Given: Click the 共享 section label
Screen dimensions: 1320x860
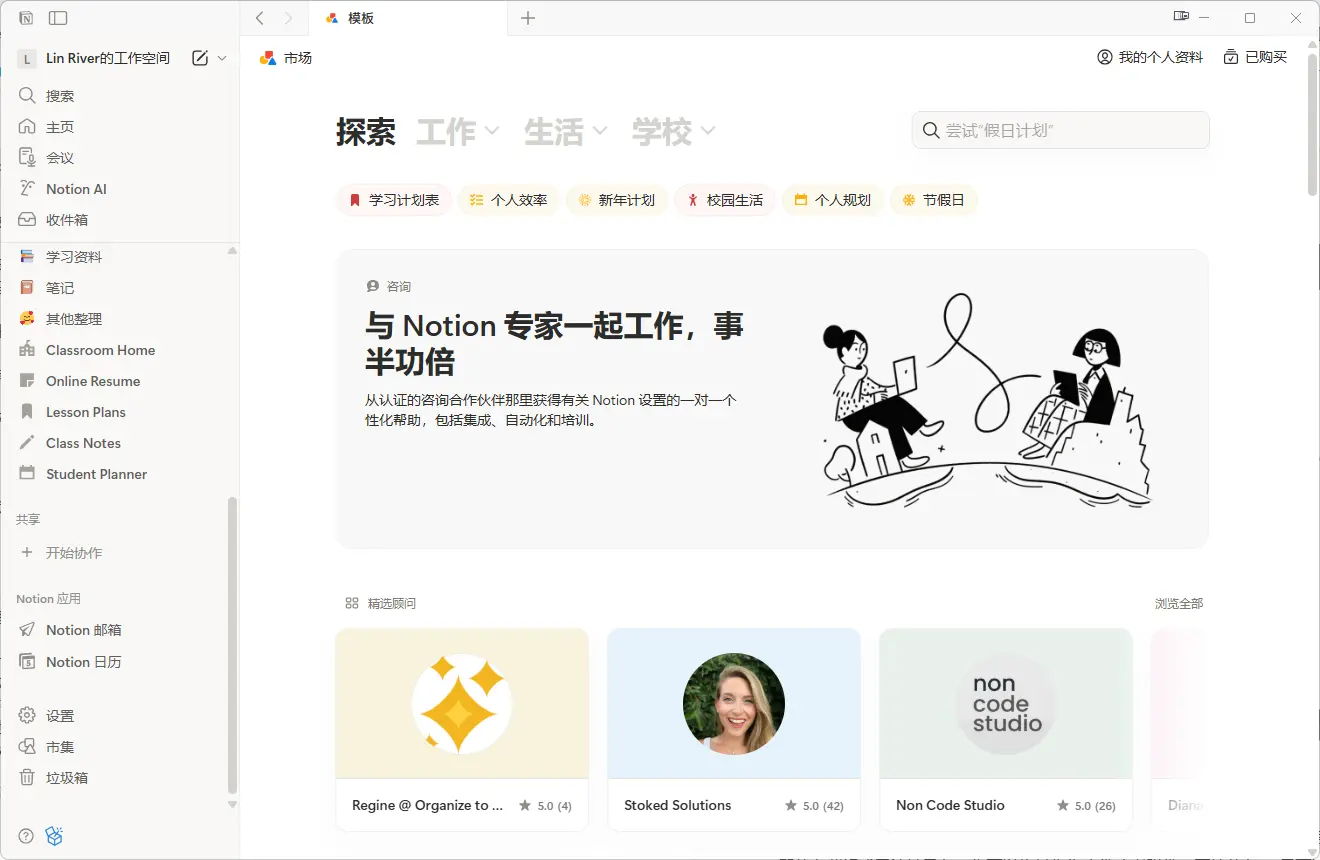Looking at the screenshot, I should click(x=28, y=519).
